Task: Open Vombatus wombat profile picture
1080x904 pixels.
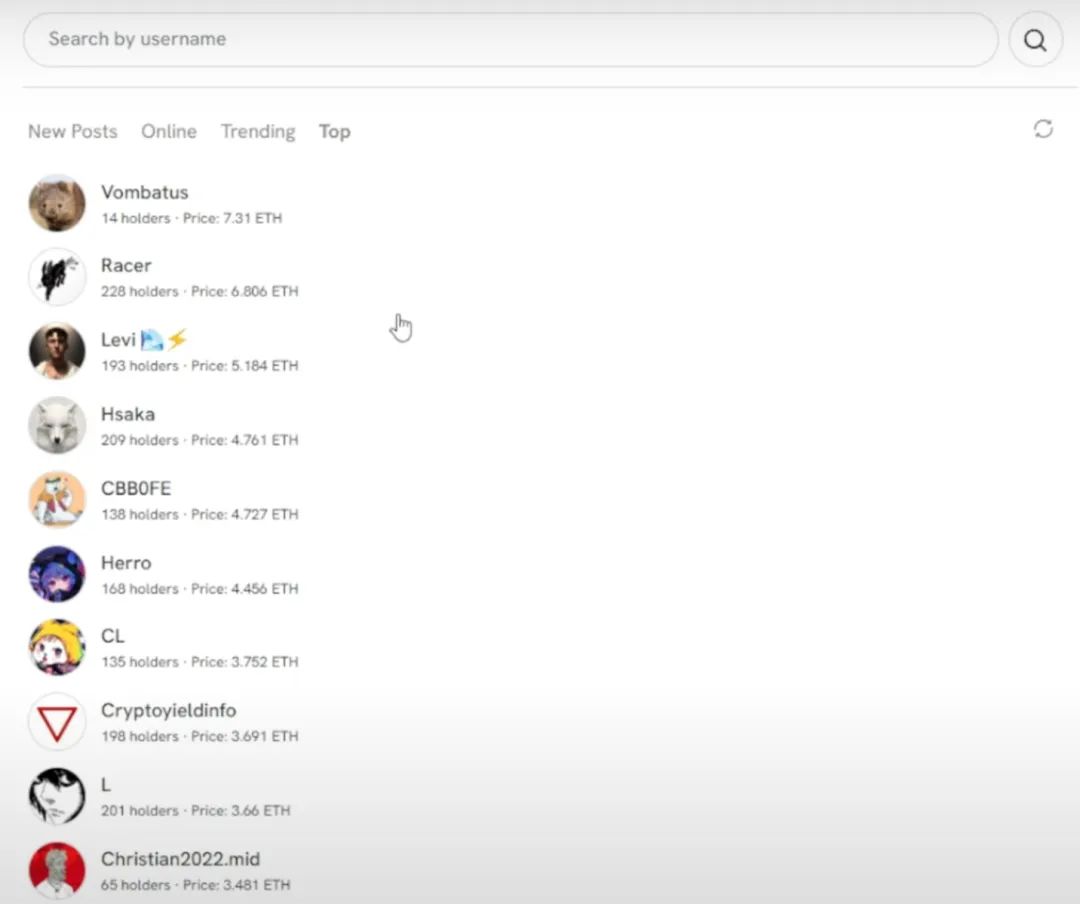Action: (x=57, y=203)
